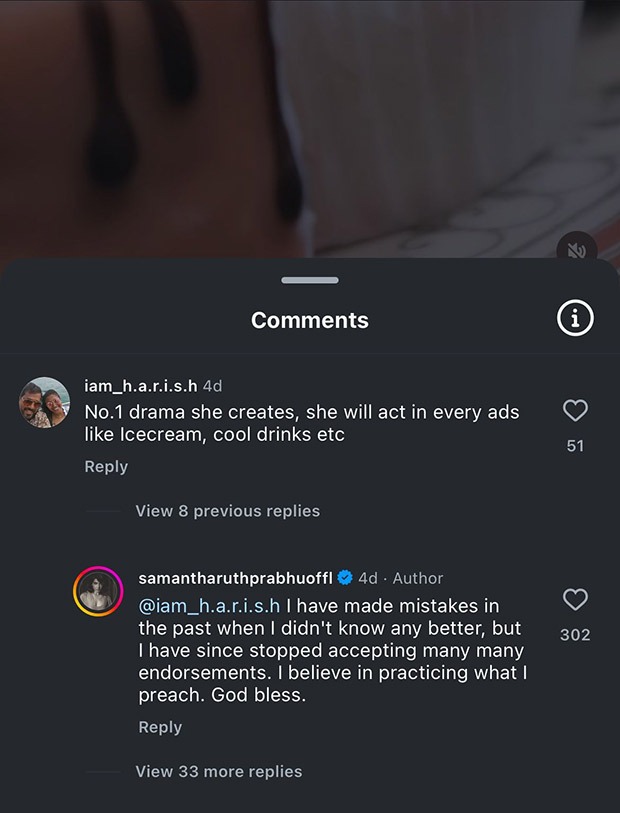
Task: Open the iam_h.a.r.i.s.h username link
Action: [x=141, y=386]
